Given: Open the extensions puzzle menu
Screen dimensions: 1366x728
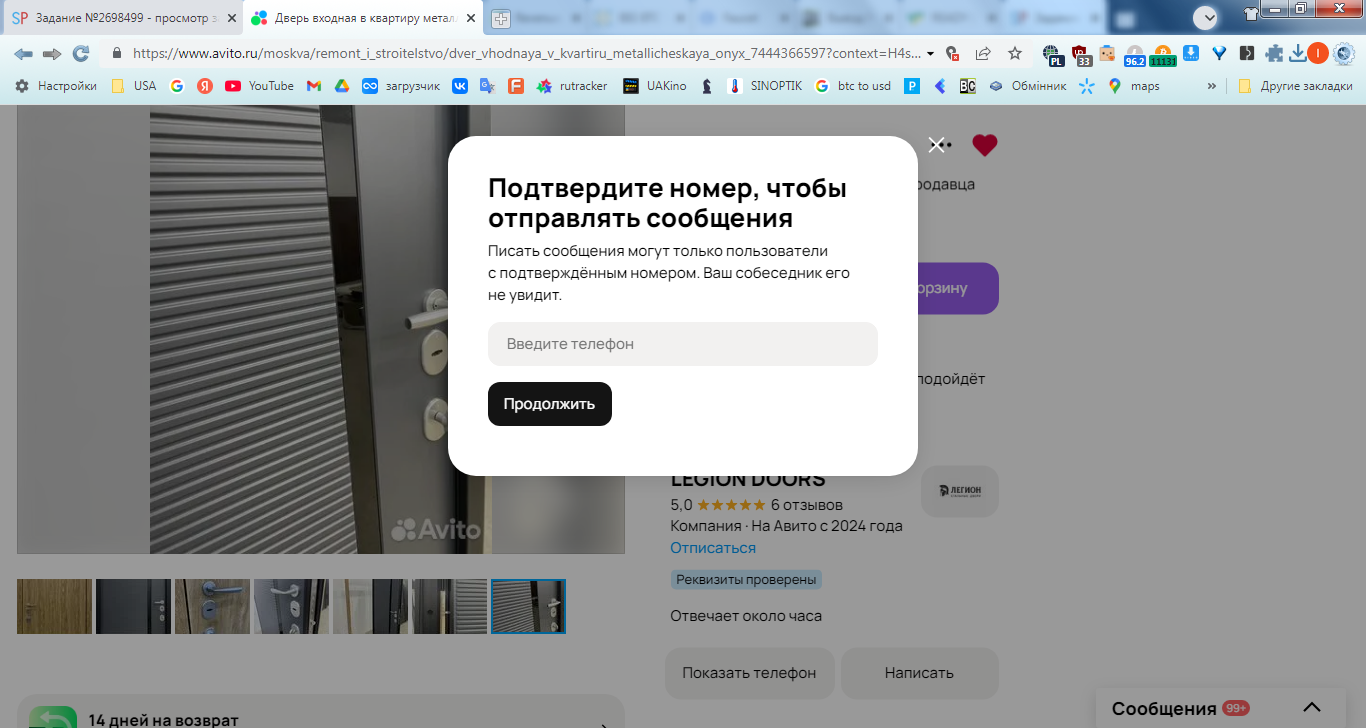Looking at the screenshot, I should point(1274,53).
